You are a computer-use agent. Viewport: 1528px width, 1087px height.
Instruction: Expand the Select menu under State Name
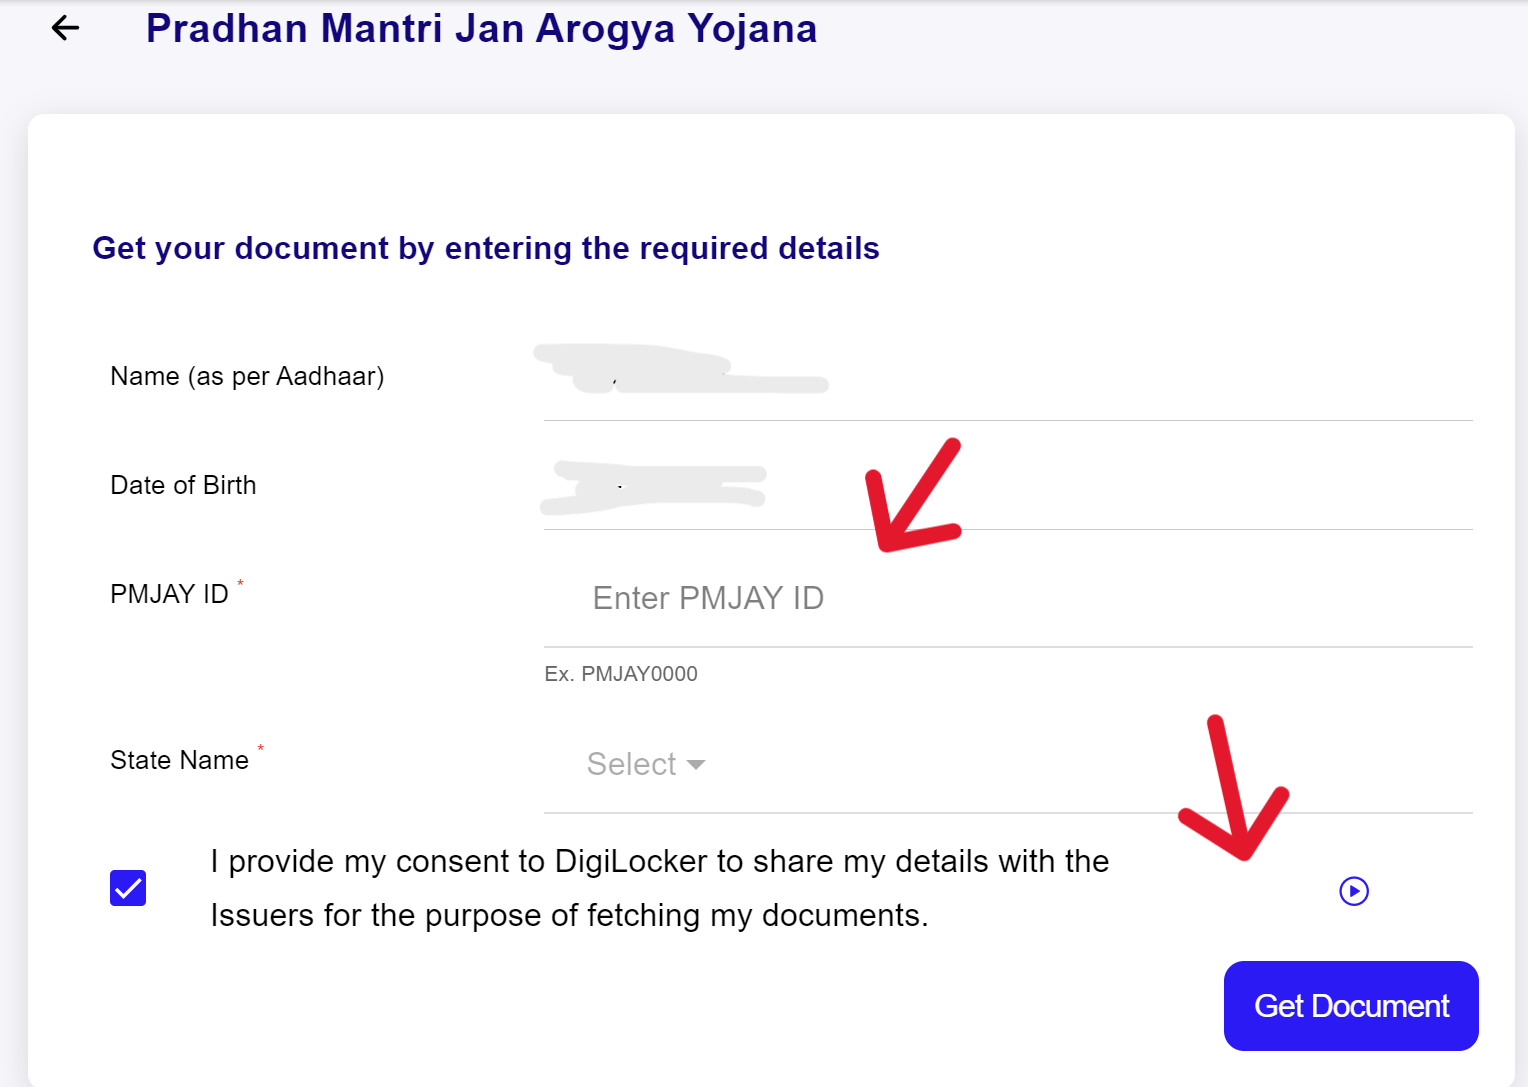[646, 764]
